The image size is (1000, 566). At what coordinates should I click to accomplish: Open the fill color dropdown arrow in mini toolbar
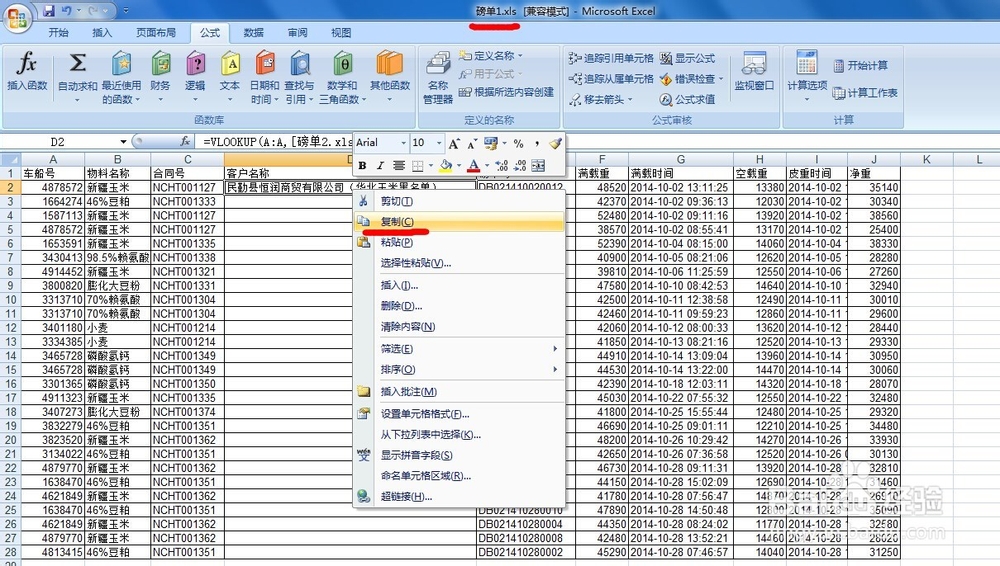click(458, 166)
